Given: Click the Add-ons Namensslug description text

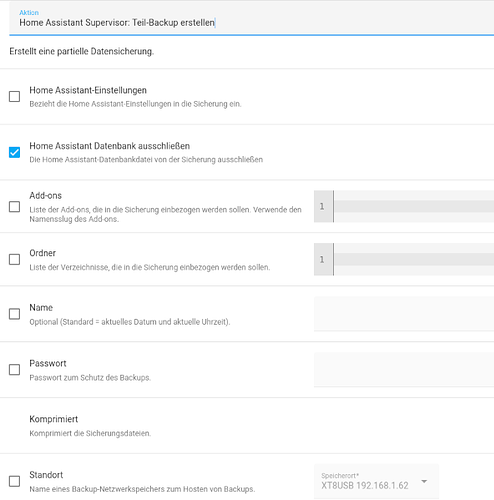Looking at the screenshot, I should [165, 214].
